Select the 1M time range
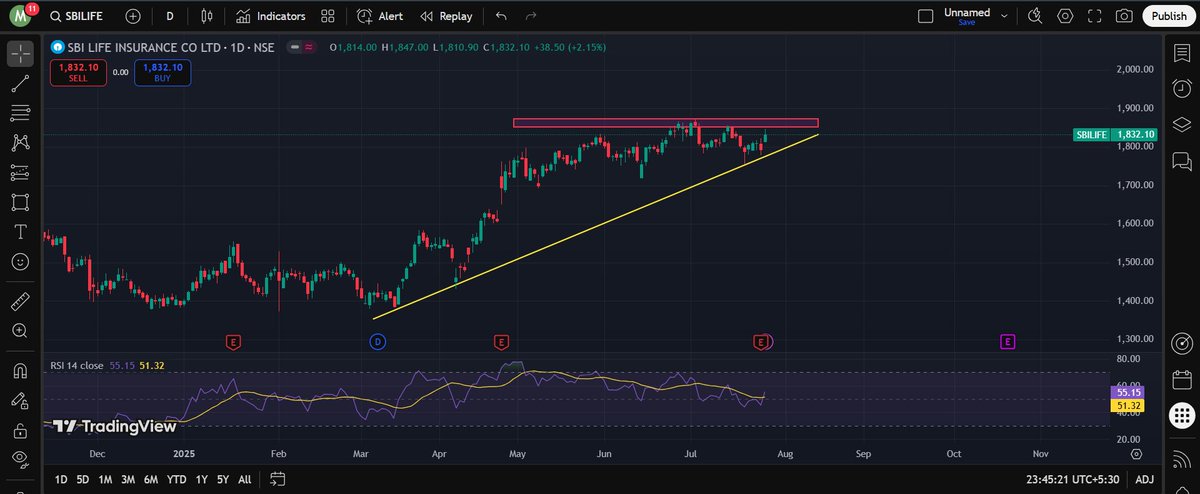Viewport: 1200px width, 494px height. pos(104,479)
